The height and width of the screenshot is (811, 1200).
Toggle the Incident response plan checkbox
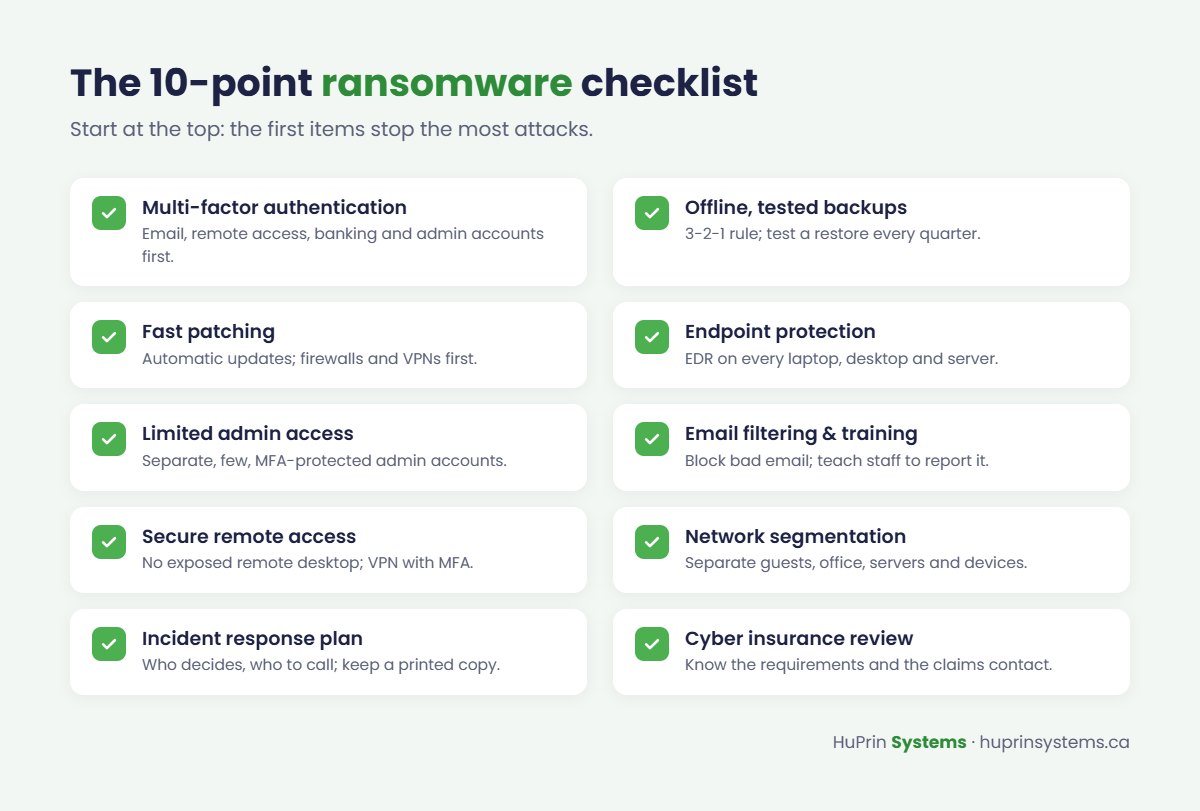(109, 644)
